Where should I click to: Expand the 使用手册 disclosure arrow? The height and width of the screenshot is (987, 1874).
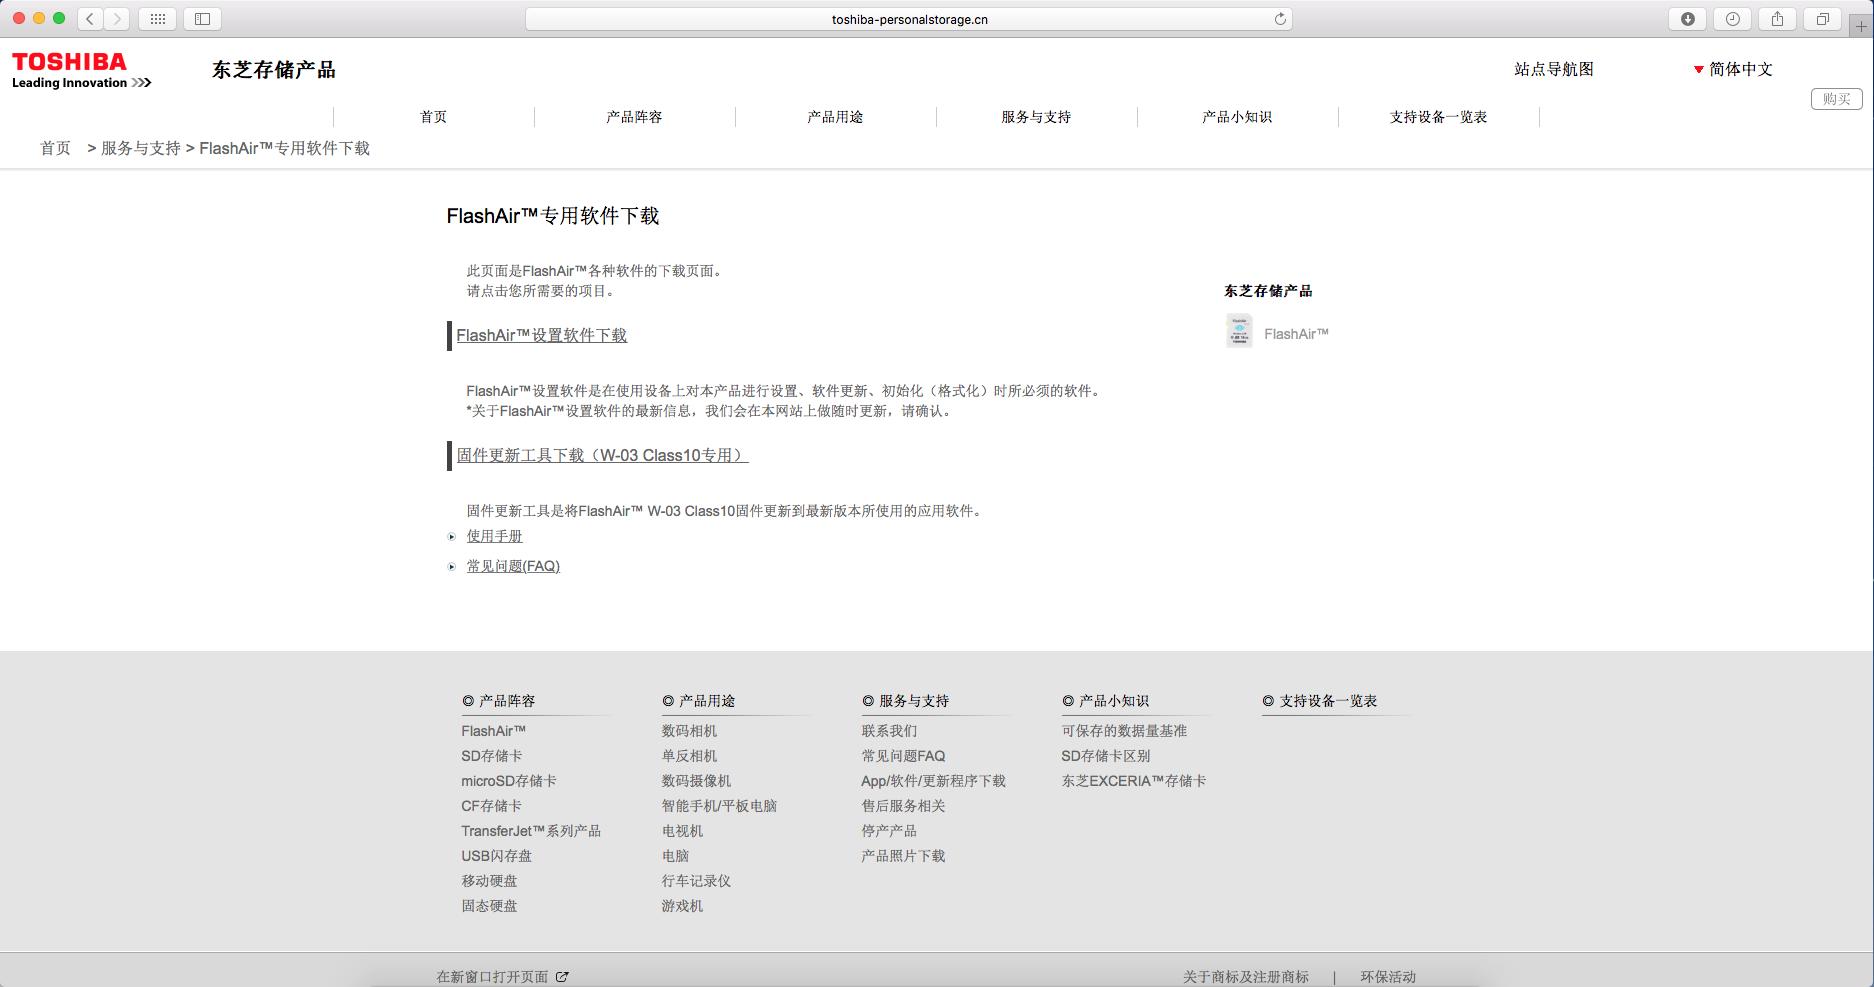point(451,537)
